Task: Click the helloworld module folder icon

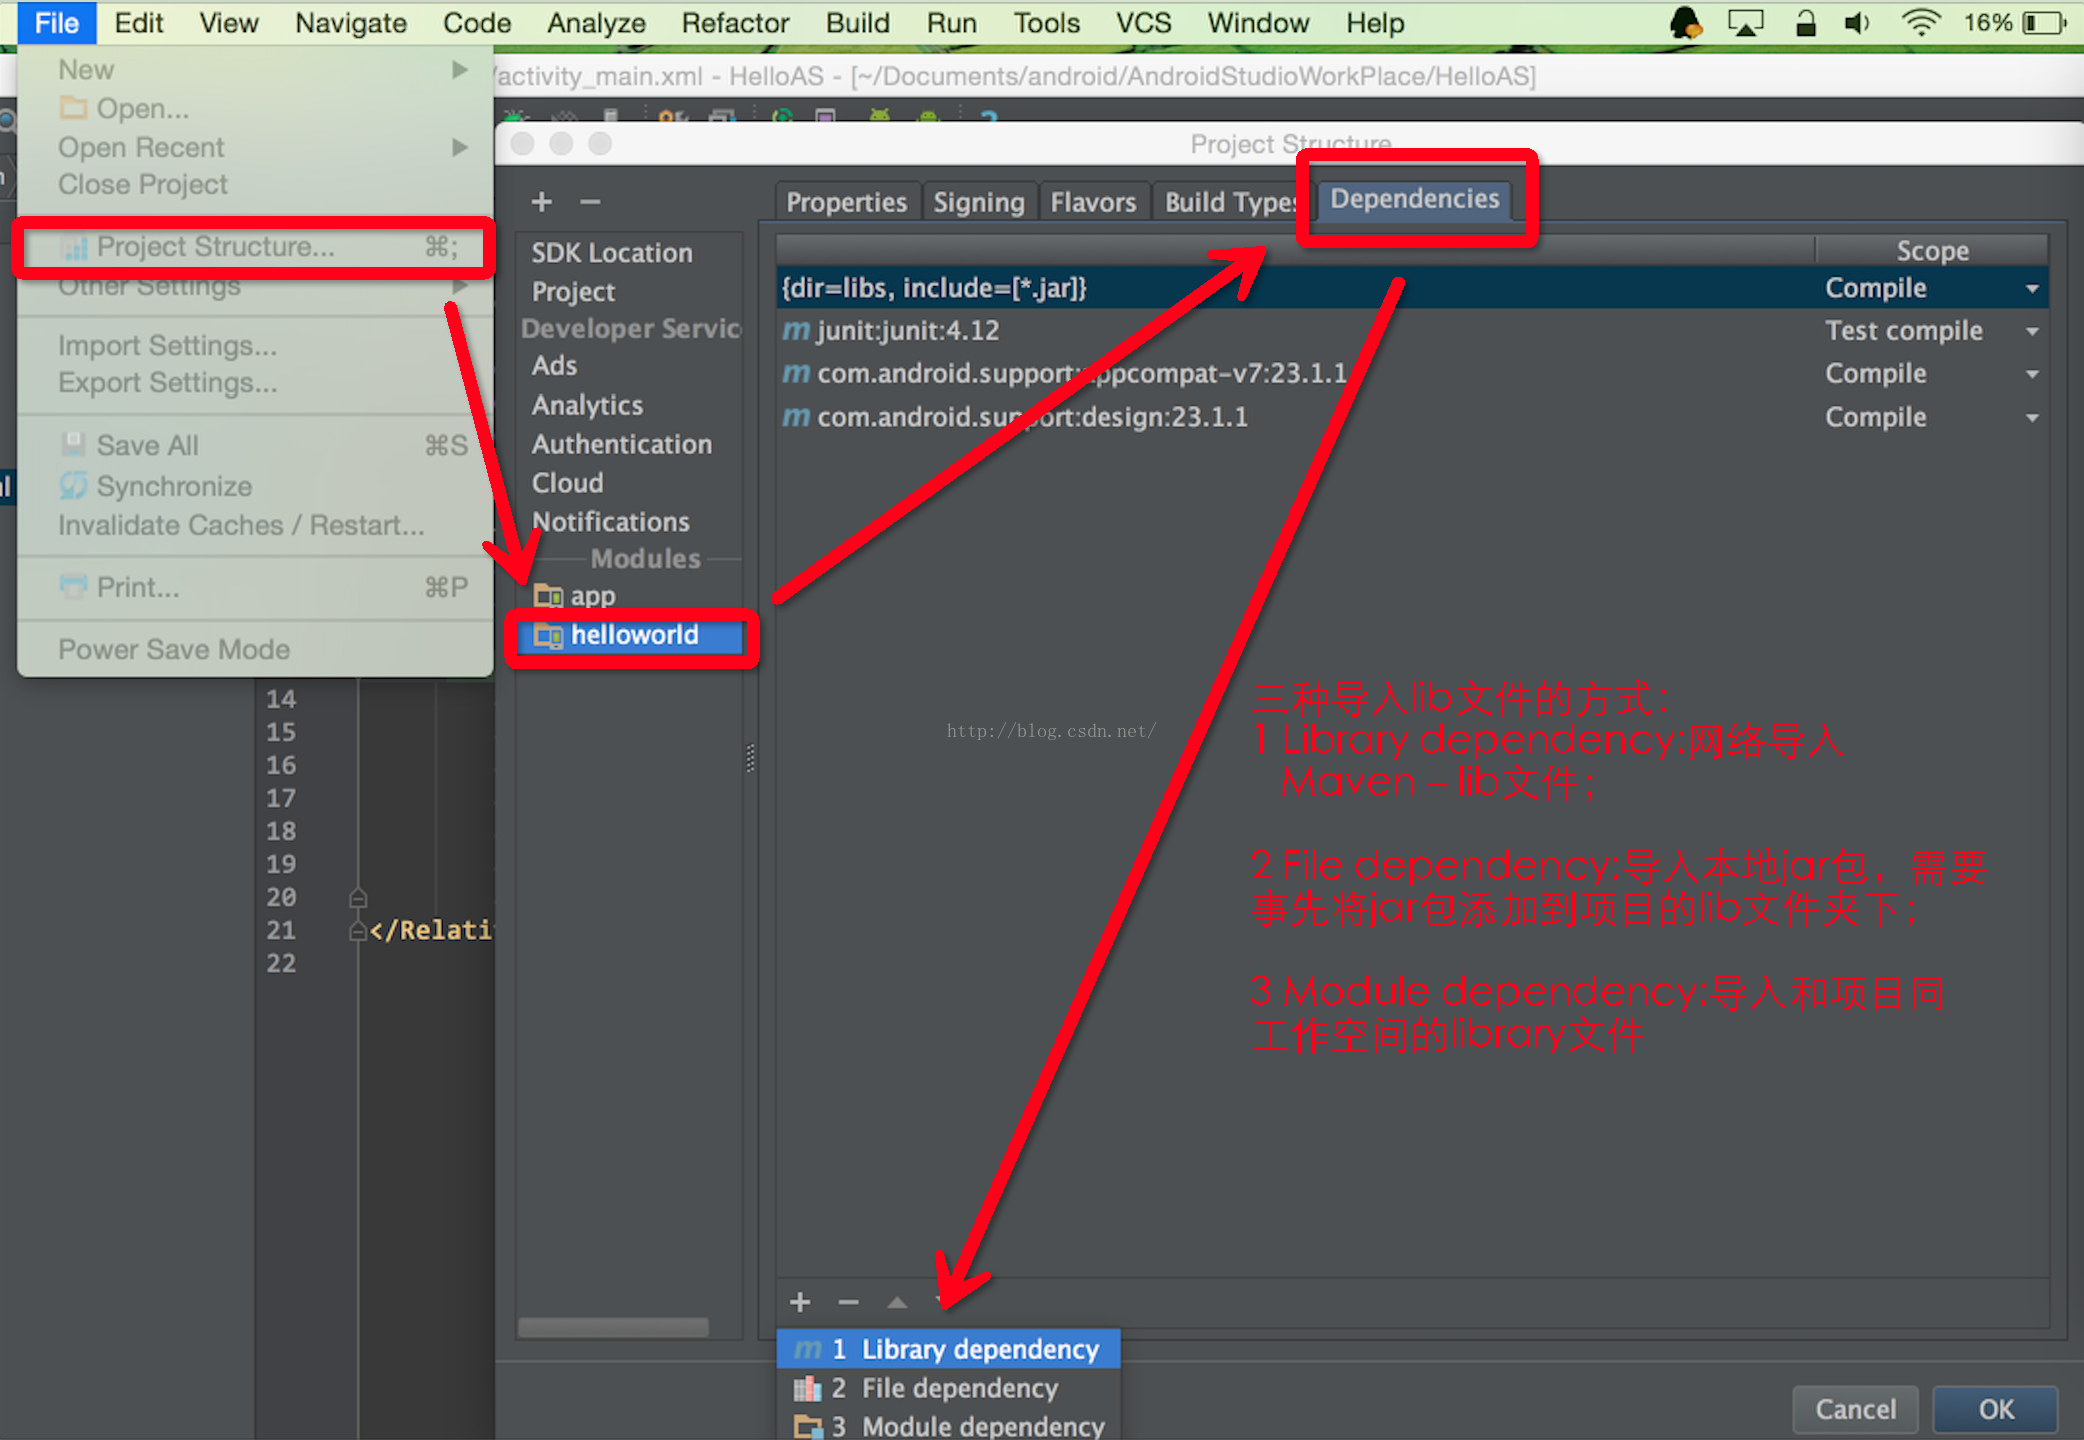Action: (x=548, y=635)
